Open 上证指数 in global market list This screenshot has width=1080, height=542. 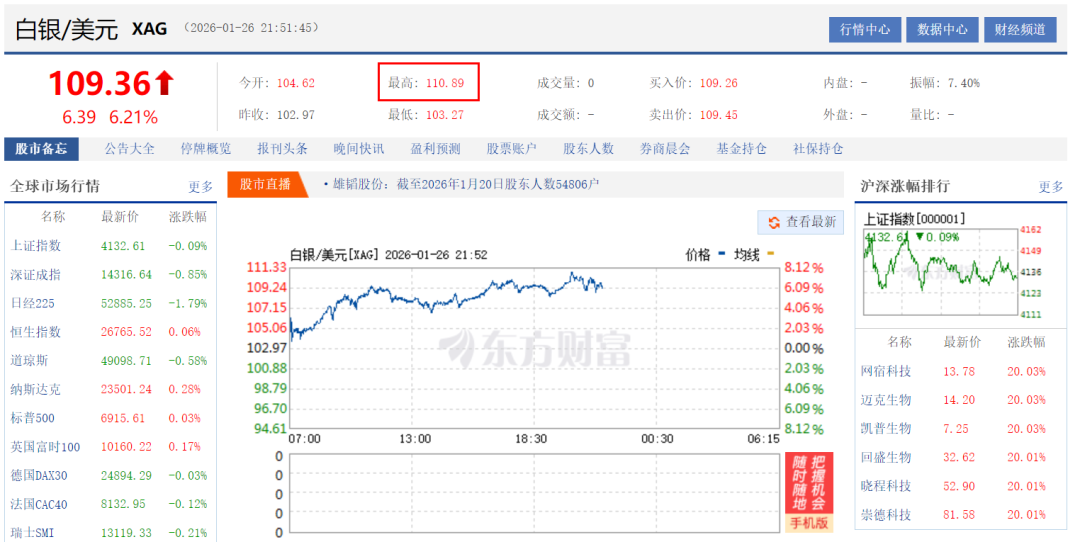36,246
